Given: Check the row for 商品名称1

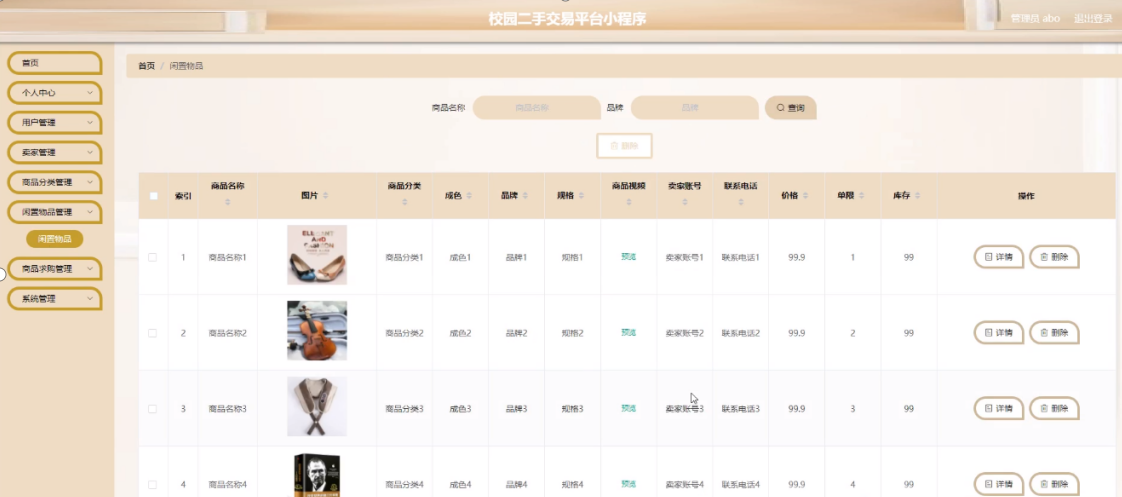Looking at the screenshot, I should 152,257.
